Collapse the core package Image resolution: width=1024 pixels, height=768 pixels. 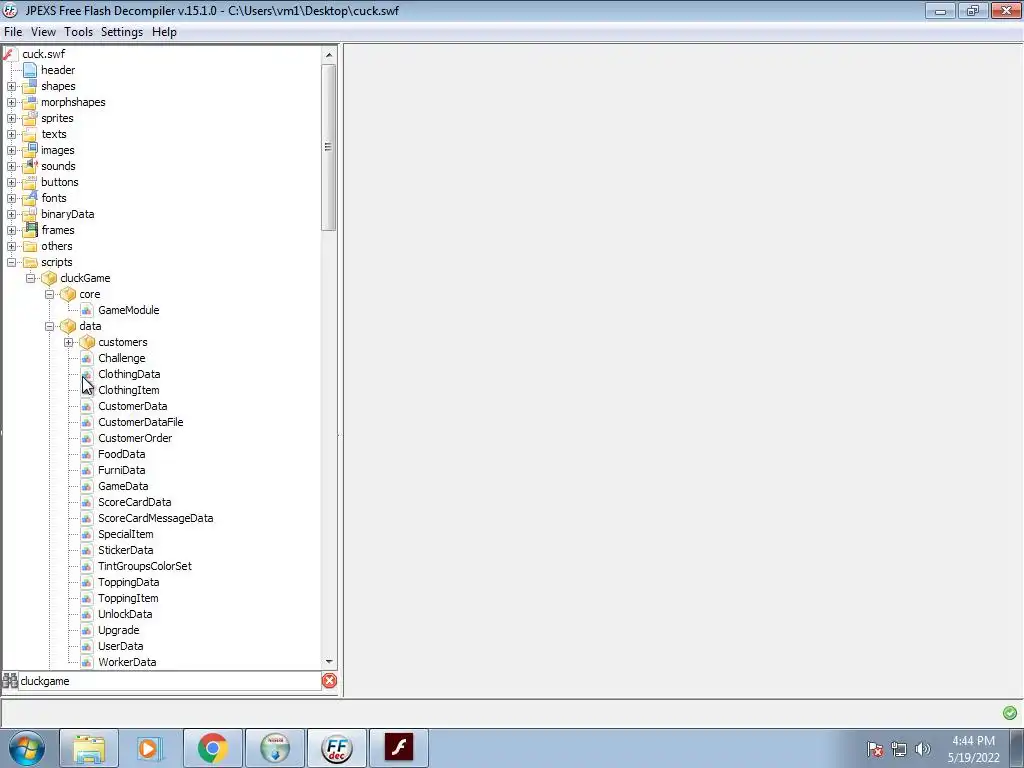tap(50, 295)
